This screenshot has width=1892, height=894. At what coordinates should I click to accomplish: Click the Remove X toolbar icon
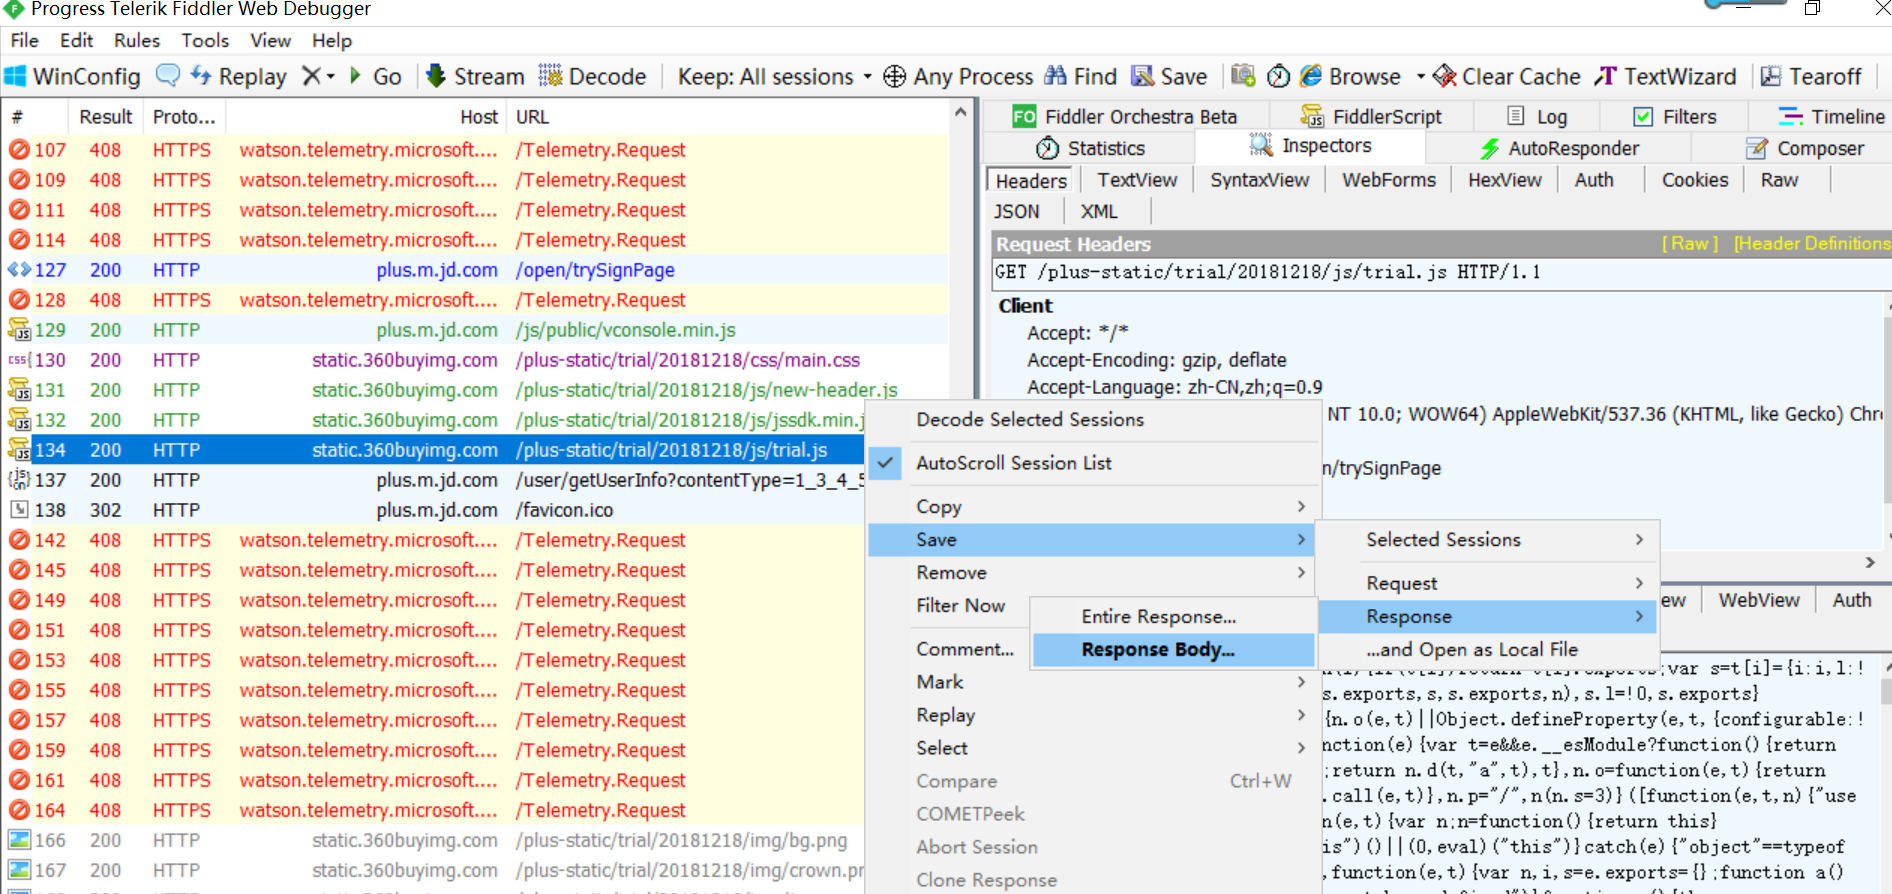(312, 76)
